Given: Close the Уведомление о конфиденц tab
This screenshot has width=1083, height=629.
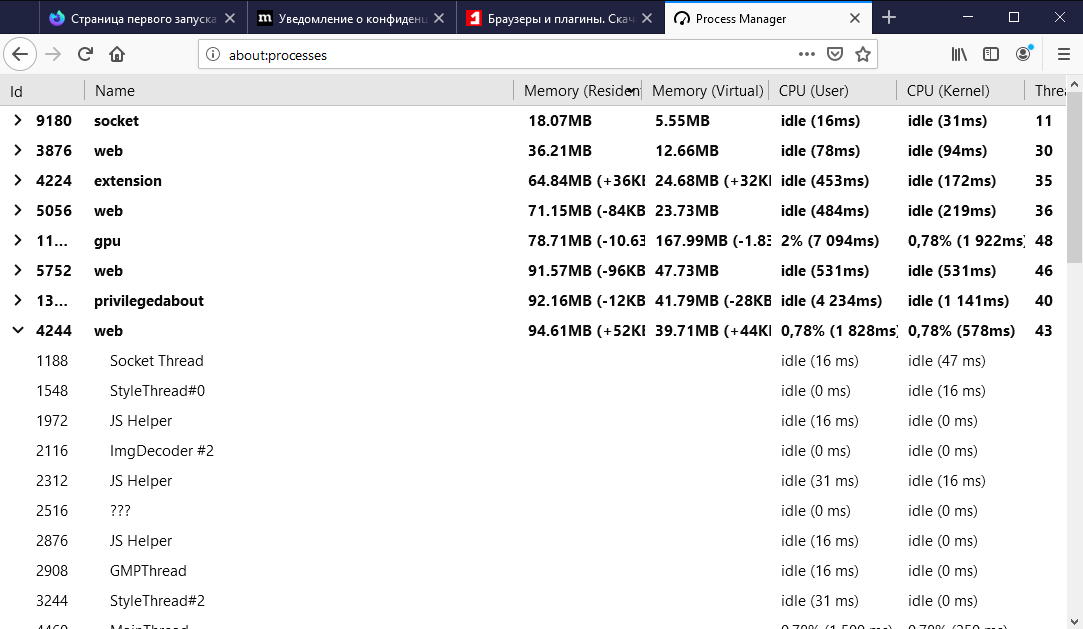Looking at the screenshot, I should 439,18.
